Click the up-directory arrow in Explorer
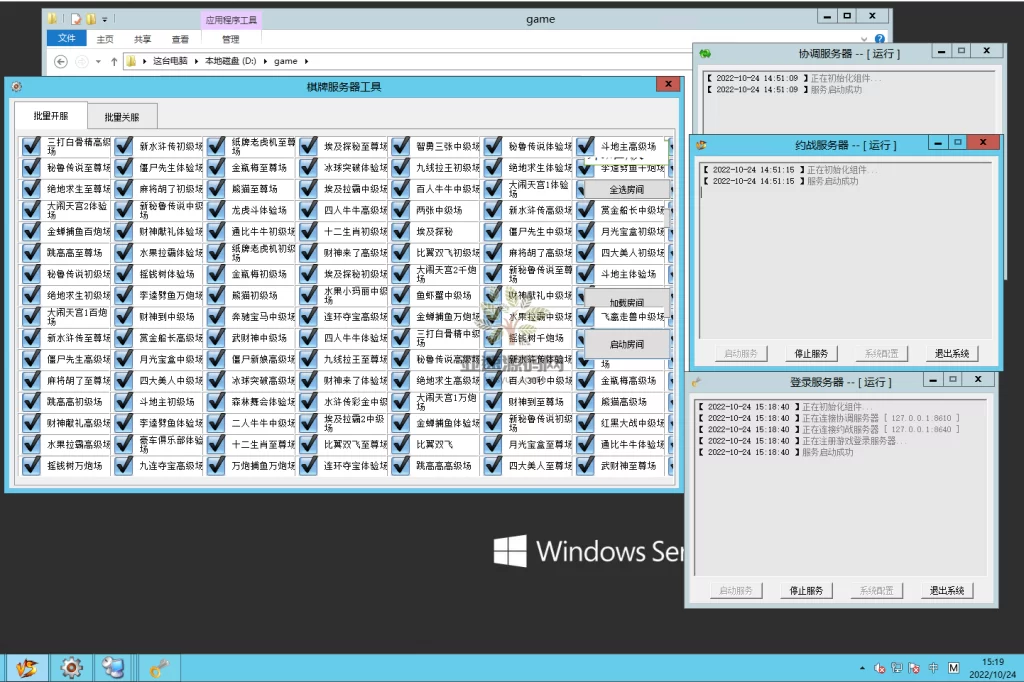The image size is (1024, 682). point(113,61)
